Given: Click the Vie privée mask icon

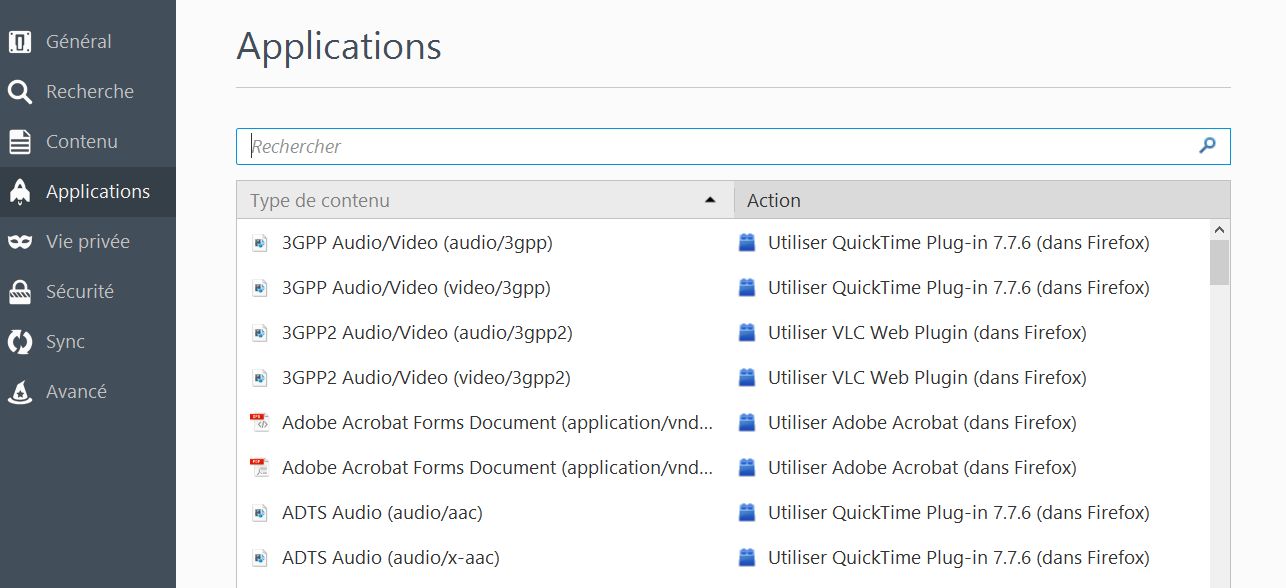Looking at the screenshot, I should [20, 242].
